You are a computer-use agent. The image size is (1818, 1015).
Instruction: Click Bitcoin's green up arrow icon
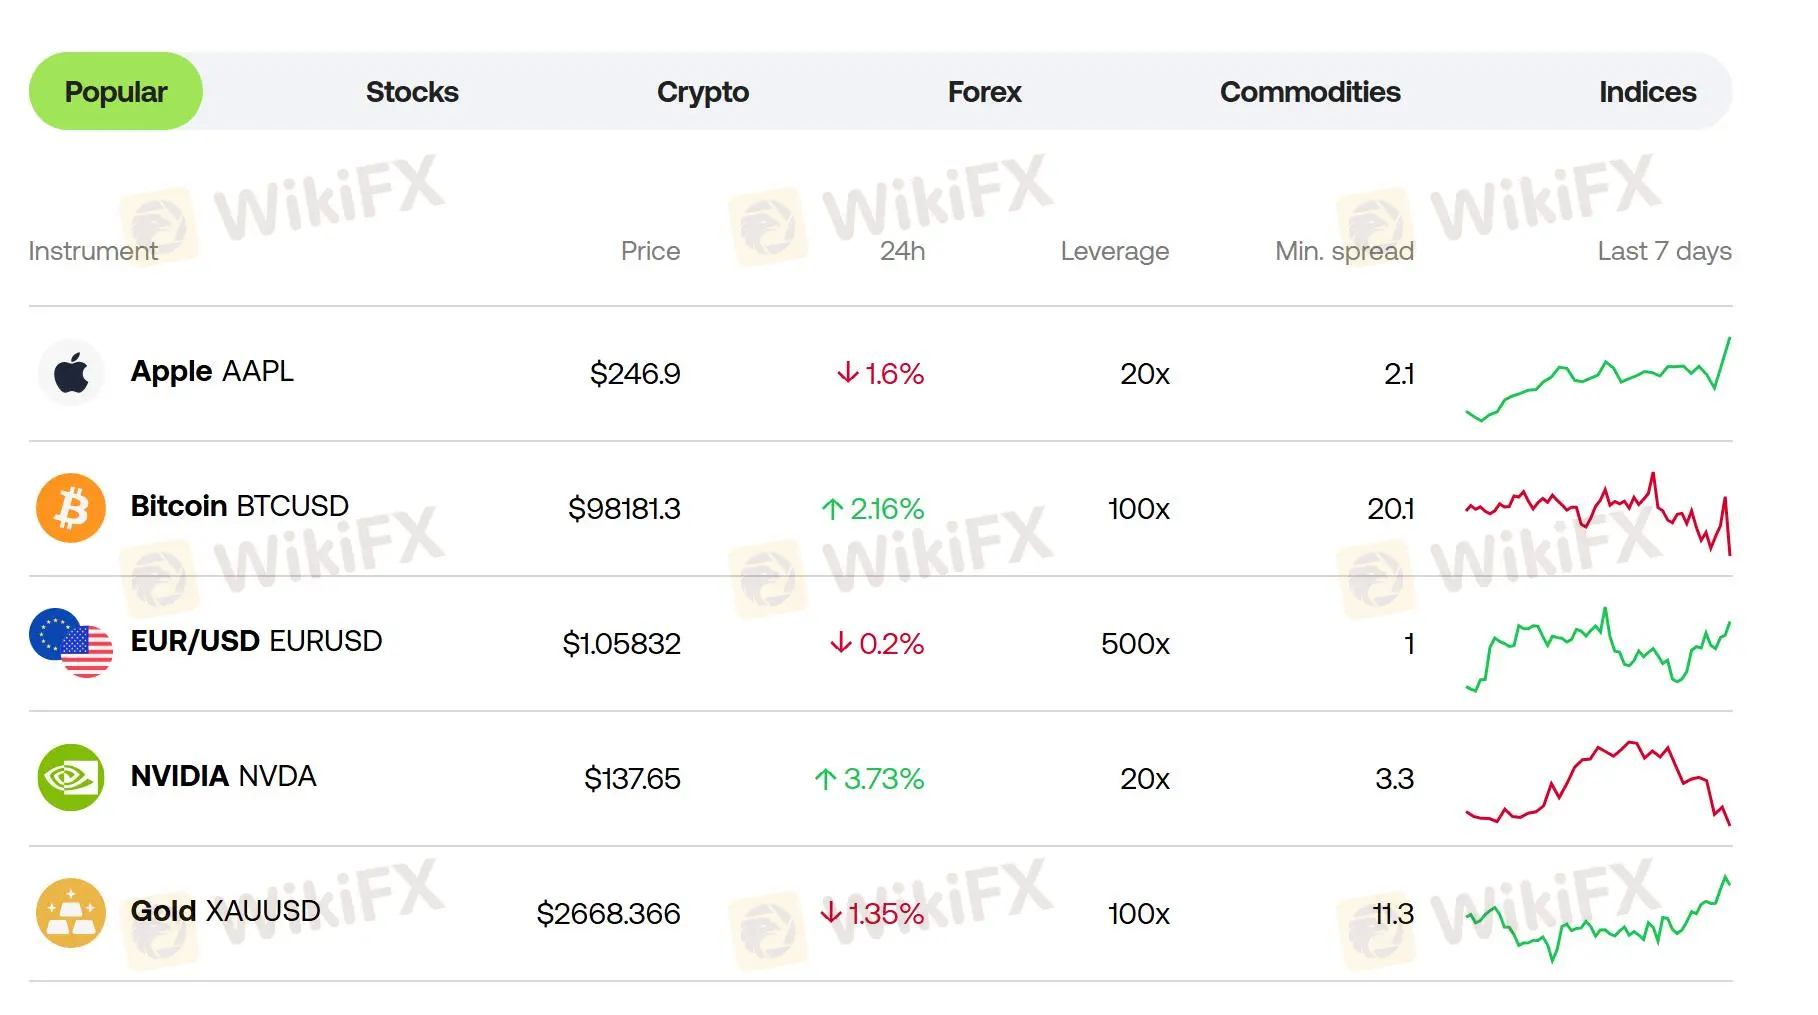(x=832, y=509)
